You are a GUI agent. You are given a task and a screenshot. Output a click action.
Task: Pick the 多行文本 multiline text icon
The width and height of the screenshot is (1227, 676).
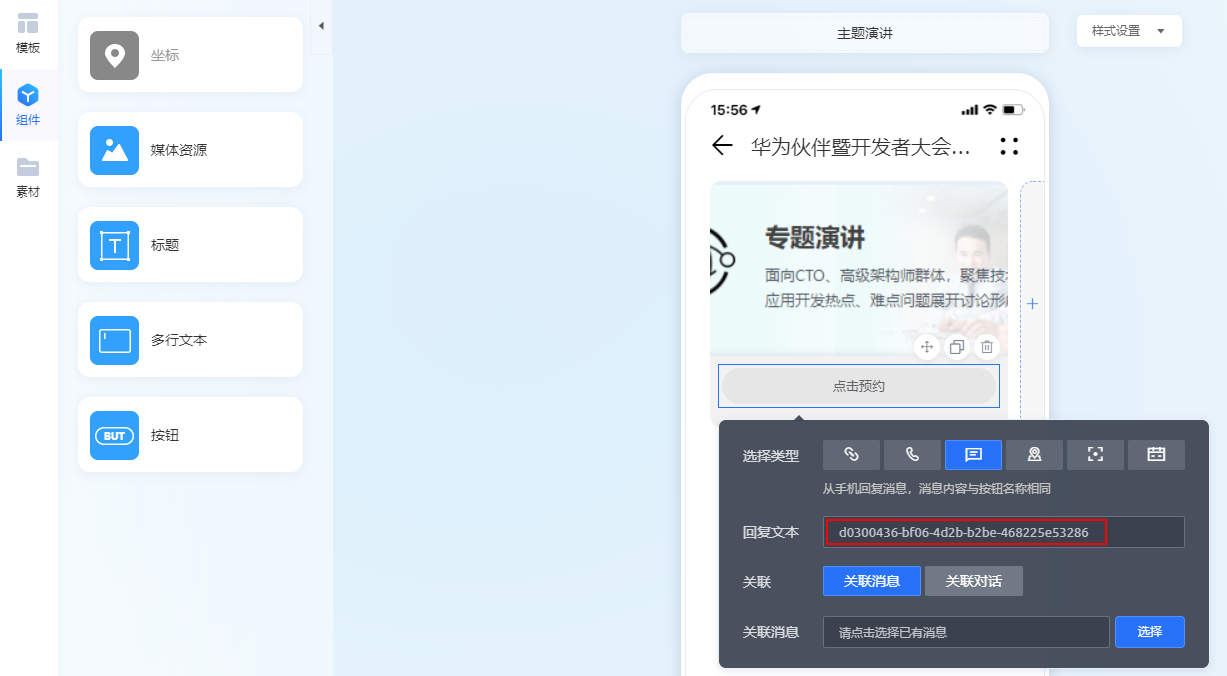(x=114, y=340)
